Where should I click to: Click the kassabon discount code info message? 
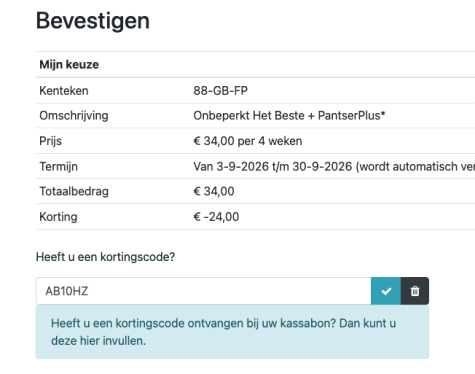tap(232, 332)
